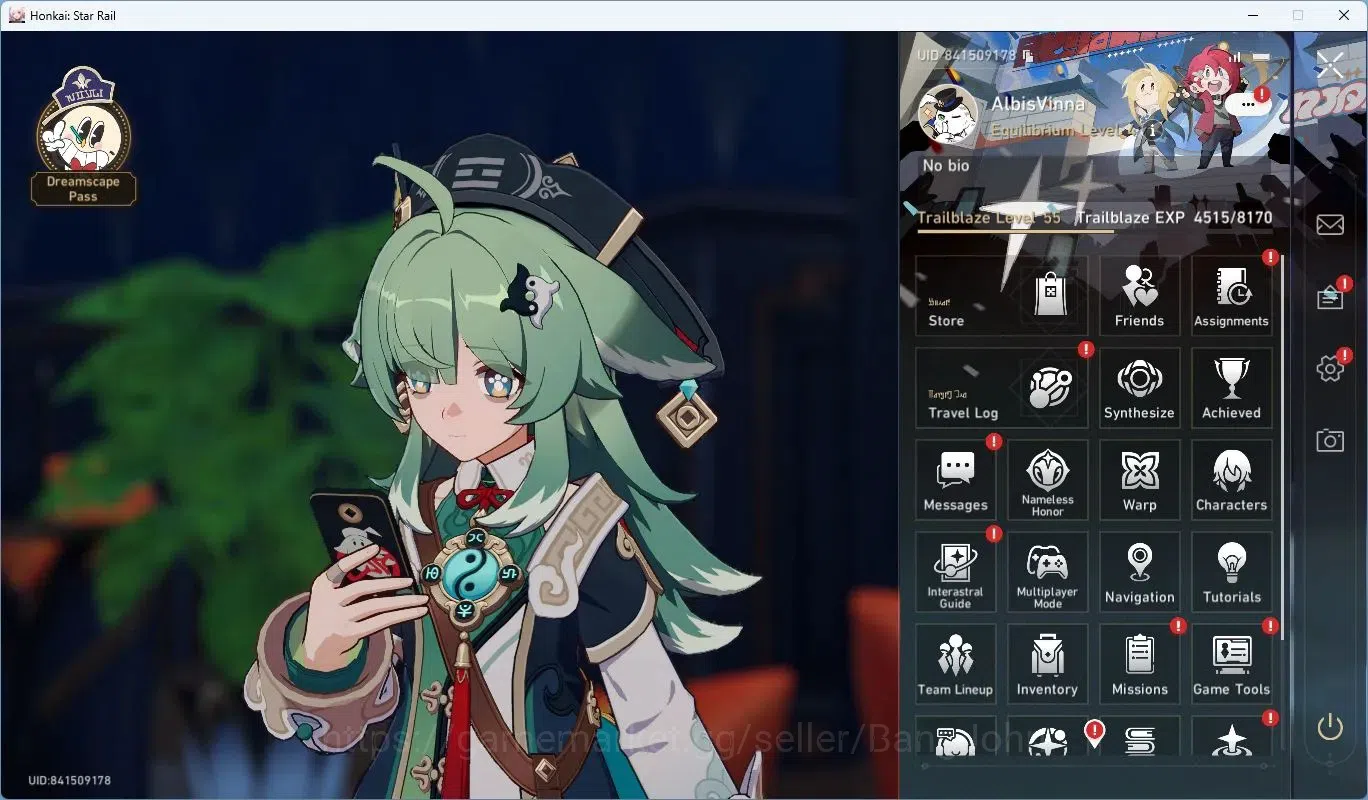Click the power logout icon

click(x=1330, y=727)
